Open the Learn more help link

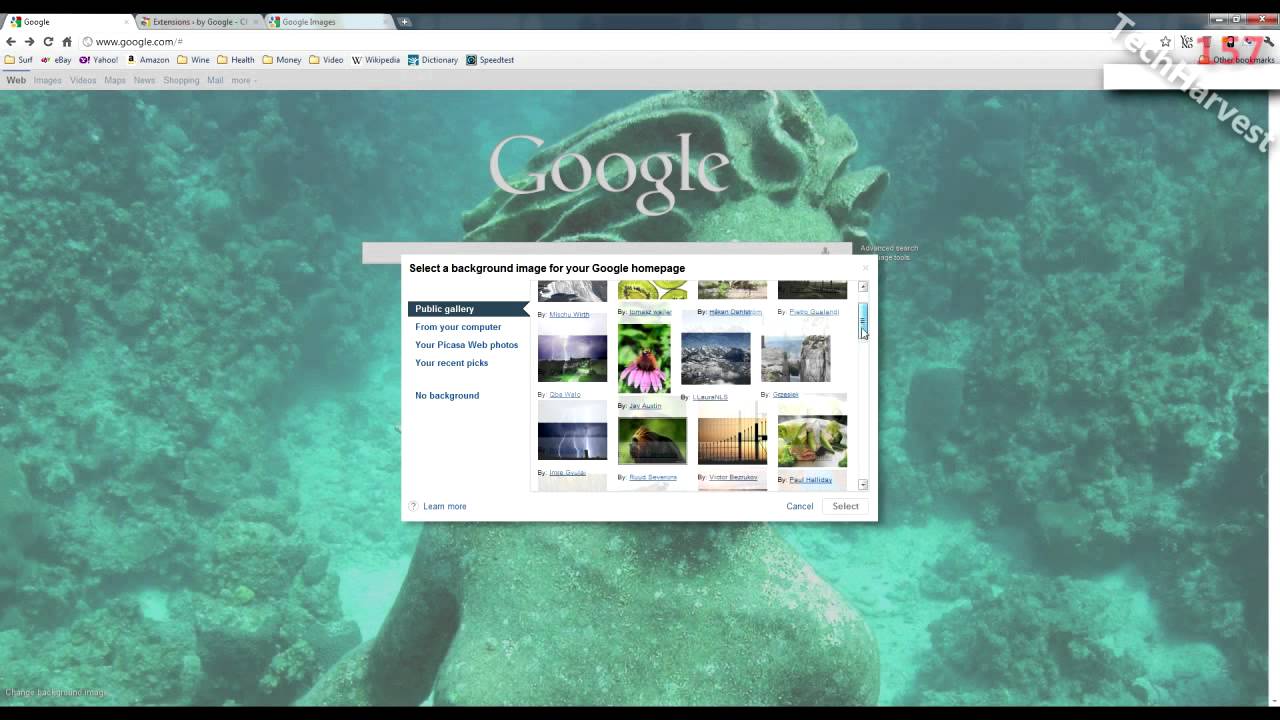coord(444,507)
